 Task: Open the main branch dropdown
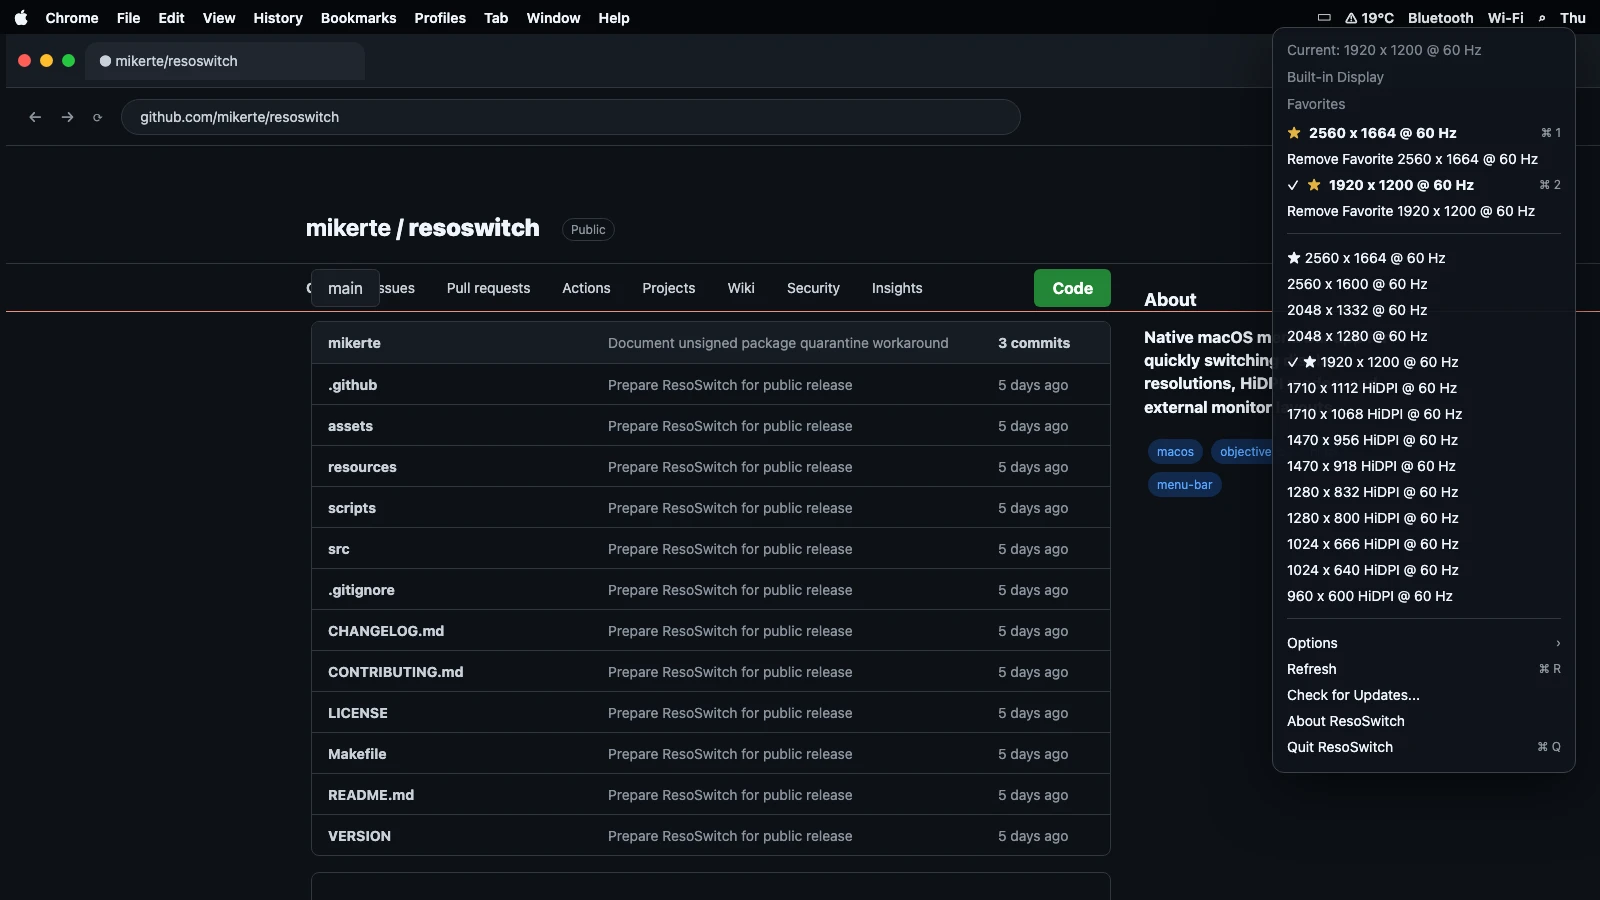coord(345,288)
